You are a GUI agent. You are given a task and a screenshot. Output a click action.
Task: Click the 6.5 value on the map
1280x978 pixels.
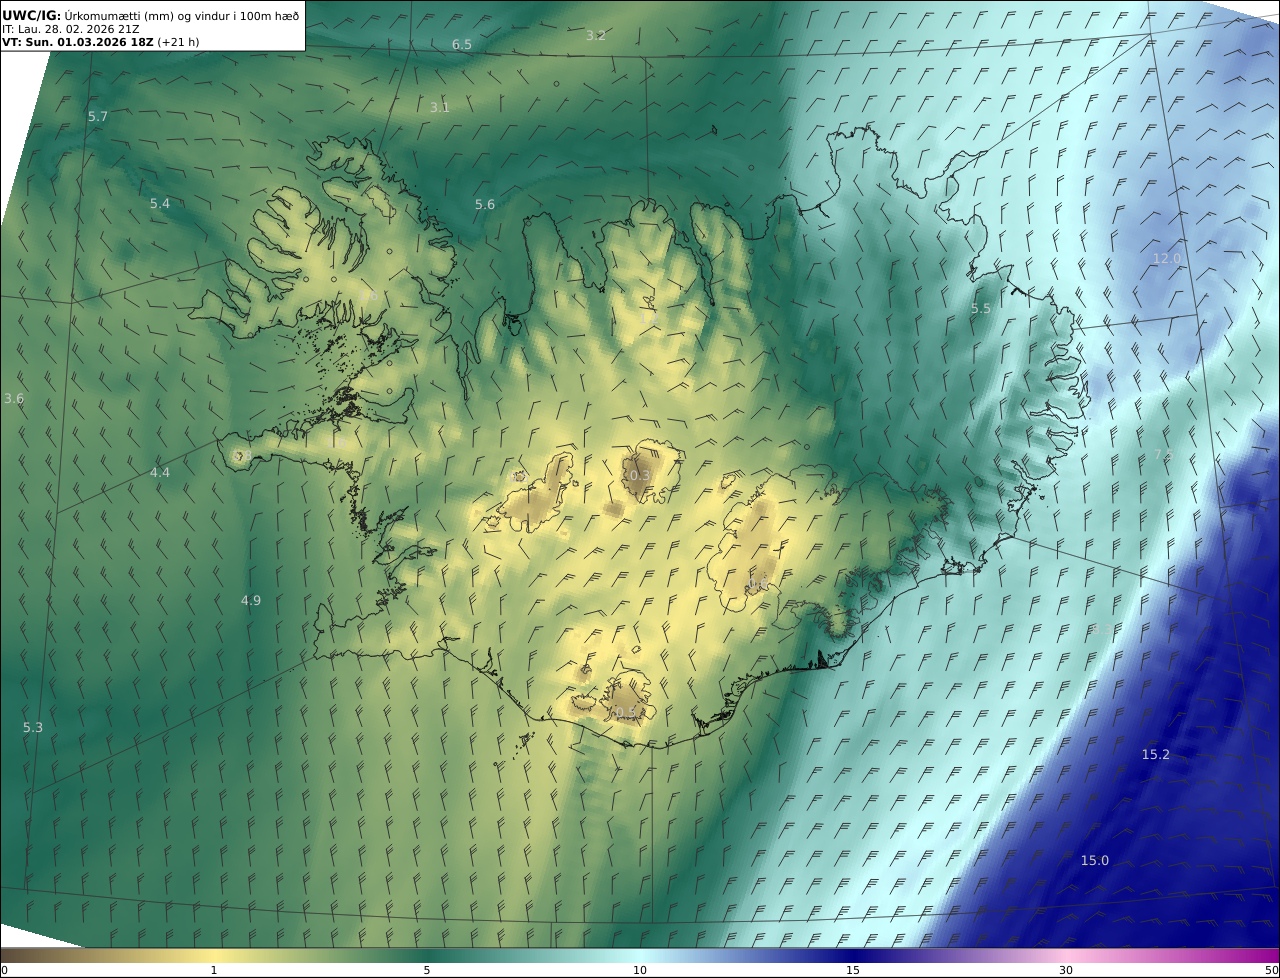pyautogui.click(x=462, y=45)
